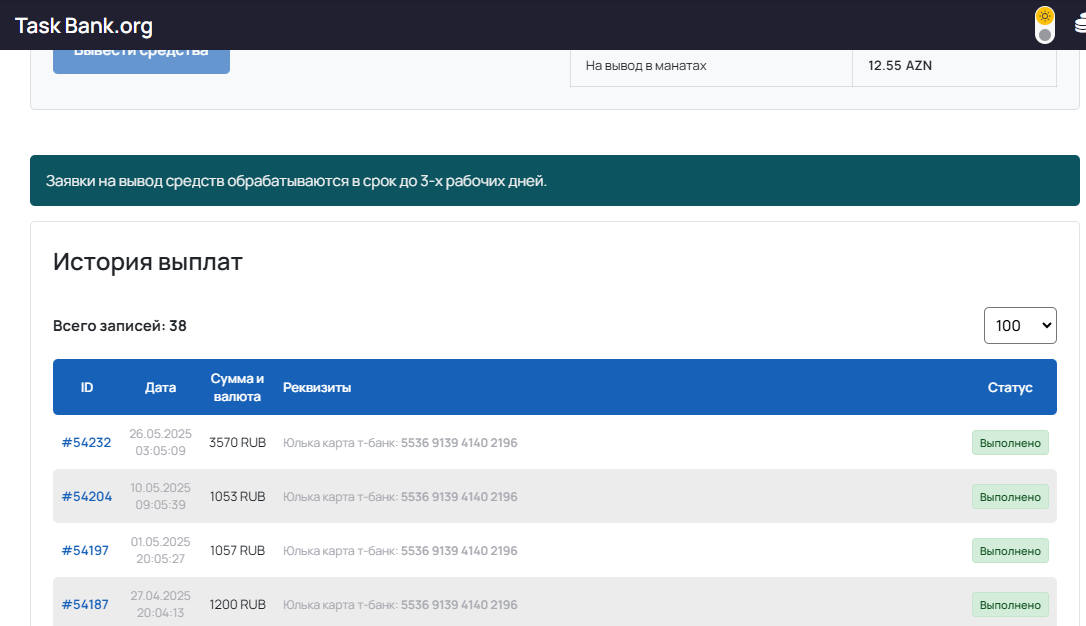Click the Реквизиты column header
This screenshot has width=1086, height=626.
pos(317,388)
